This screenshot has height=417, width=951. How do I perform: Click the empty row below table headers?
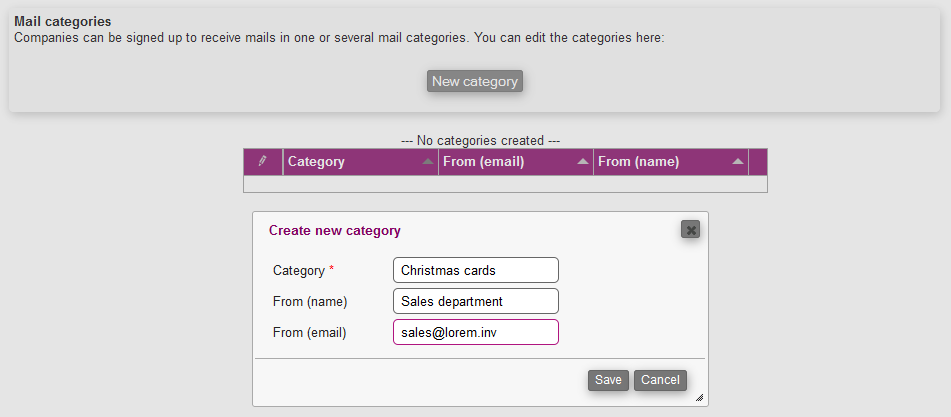pos(505,184)
